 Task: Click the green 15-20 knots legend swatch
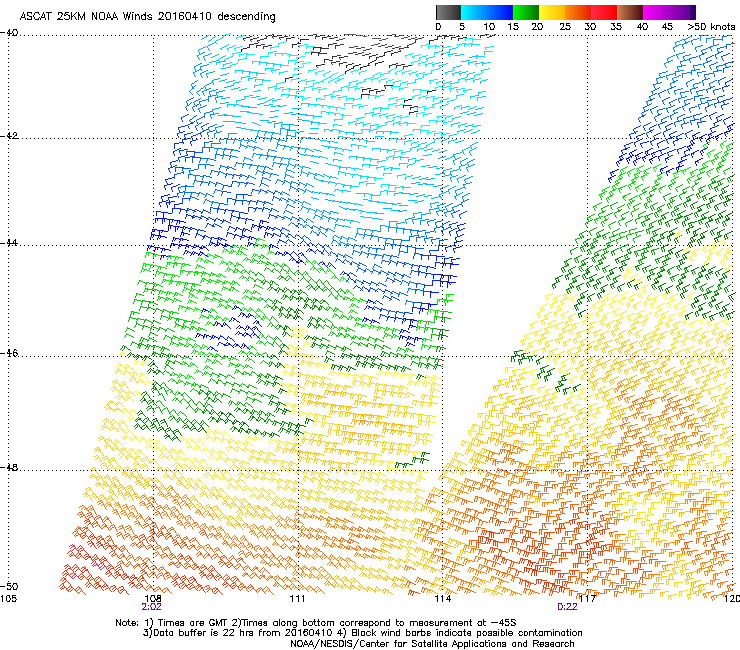pos(526,12)
